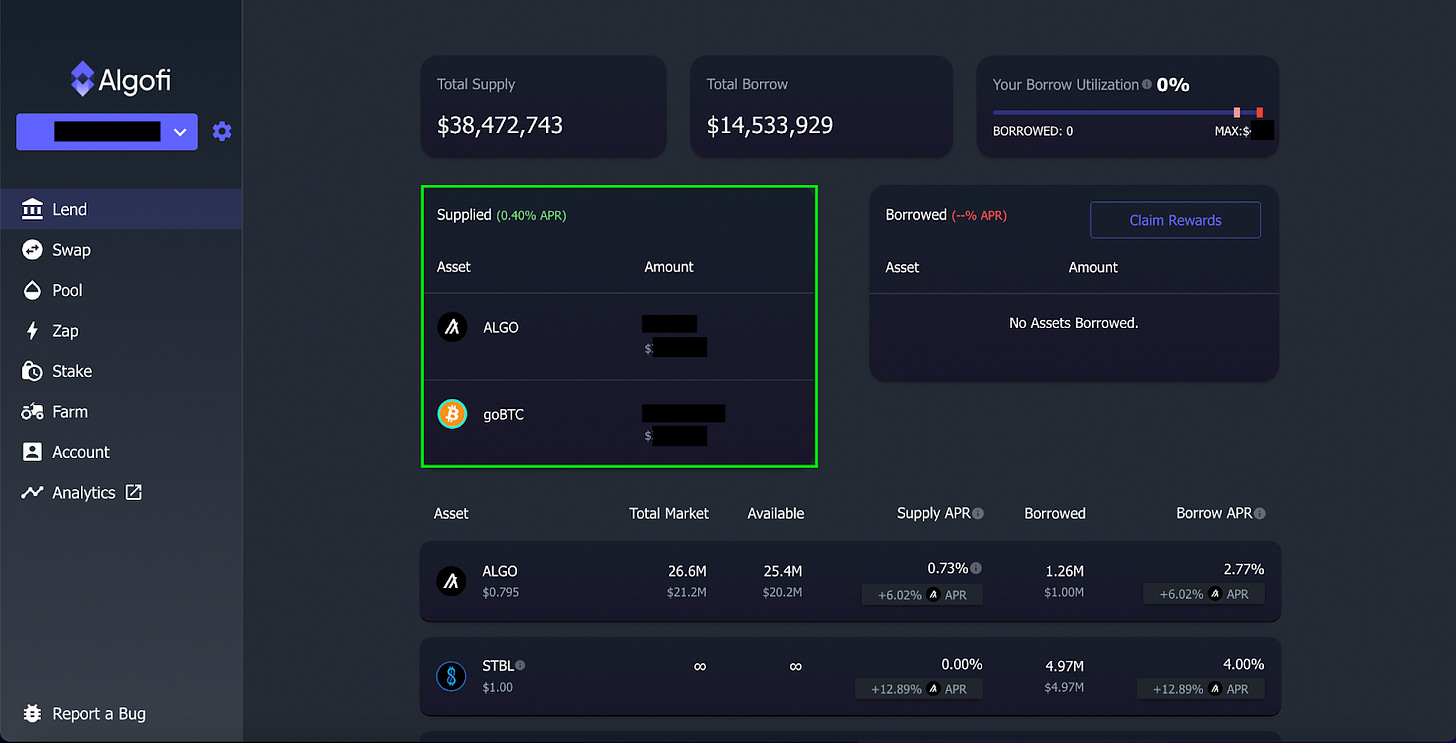Click the Borrow APR column header

[x=1214, y=513]
